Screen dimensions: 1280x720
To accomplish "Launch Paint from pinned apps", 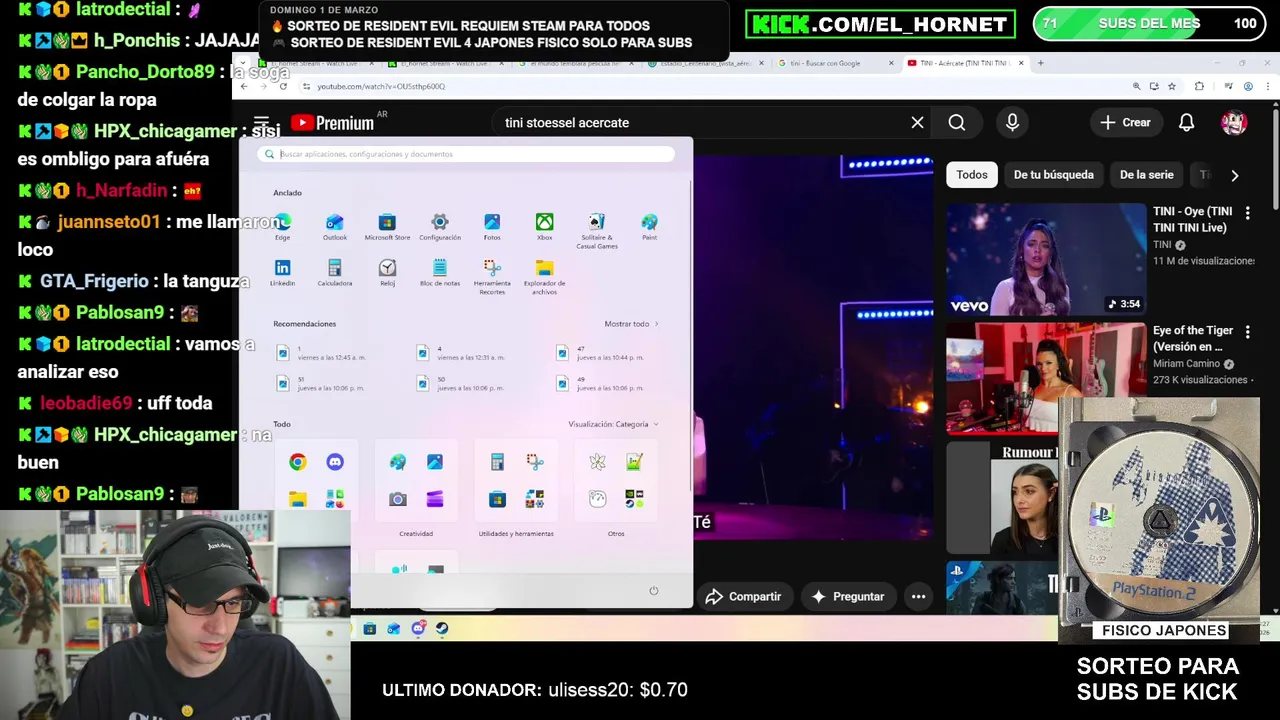I will coord(649,227).
